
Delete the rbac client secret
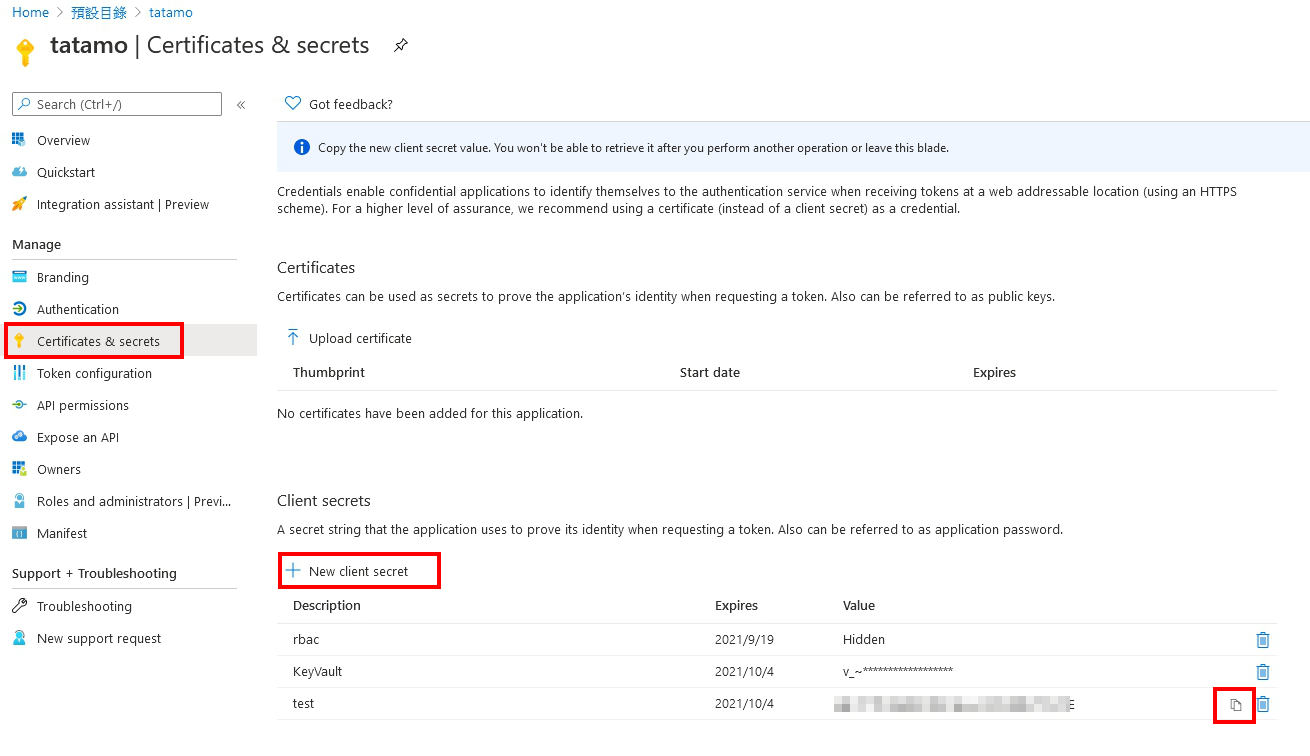coord(1263,640)
